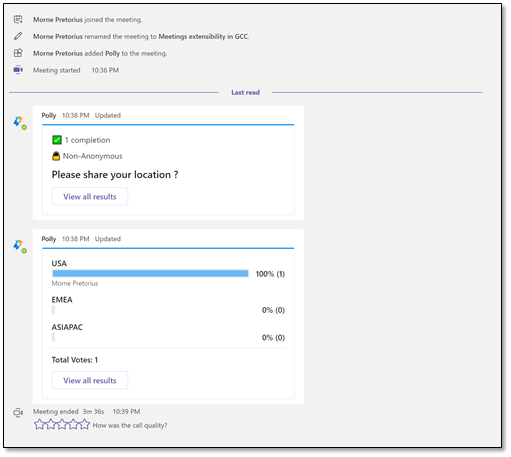Click the app added icon beside Polly
511x457 pixels.
[x=18, y=53]
